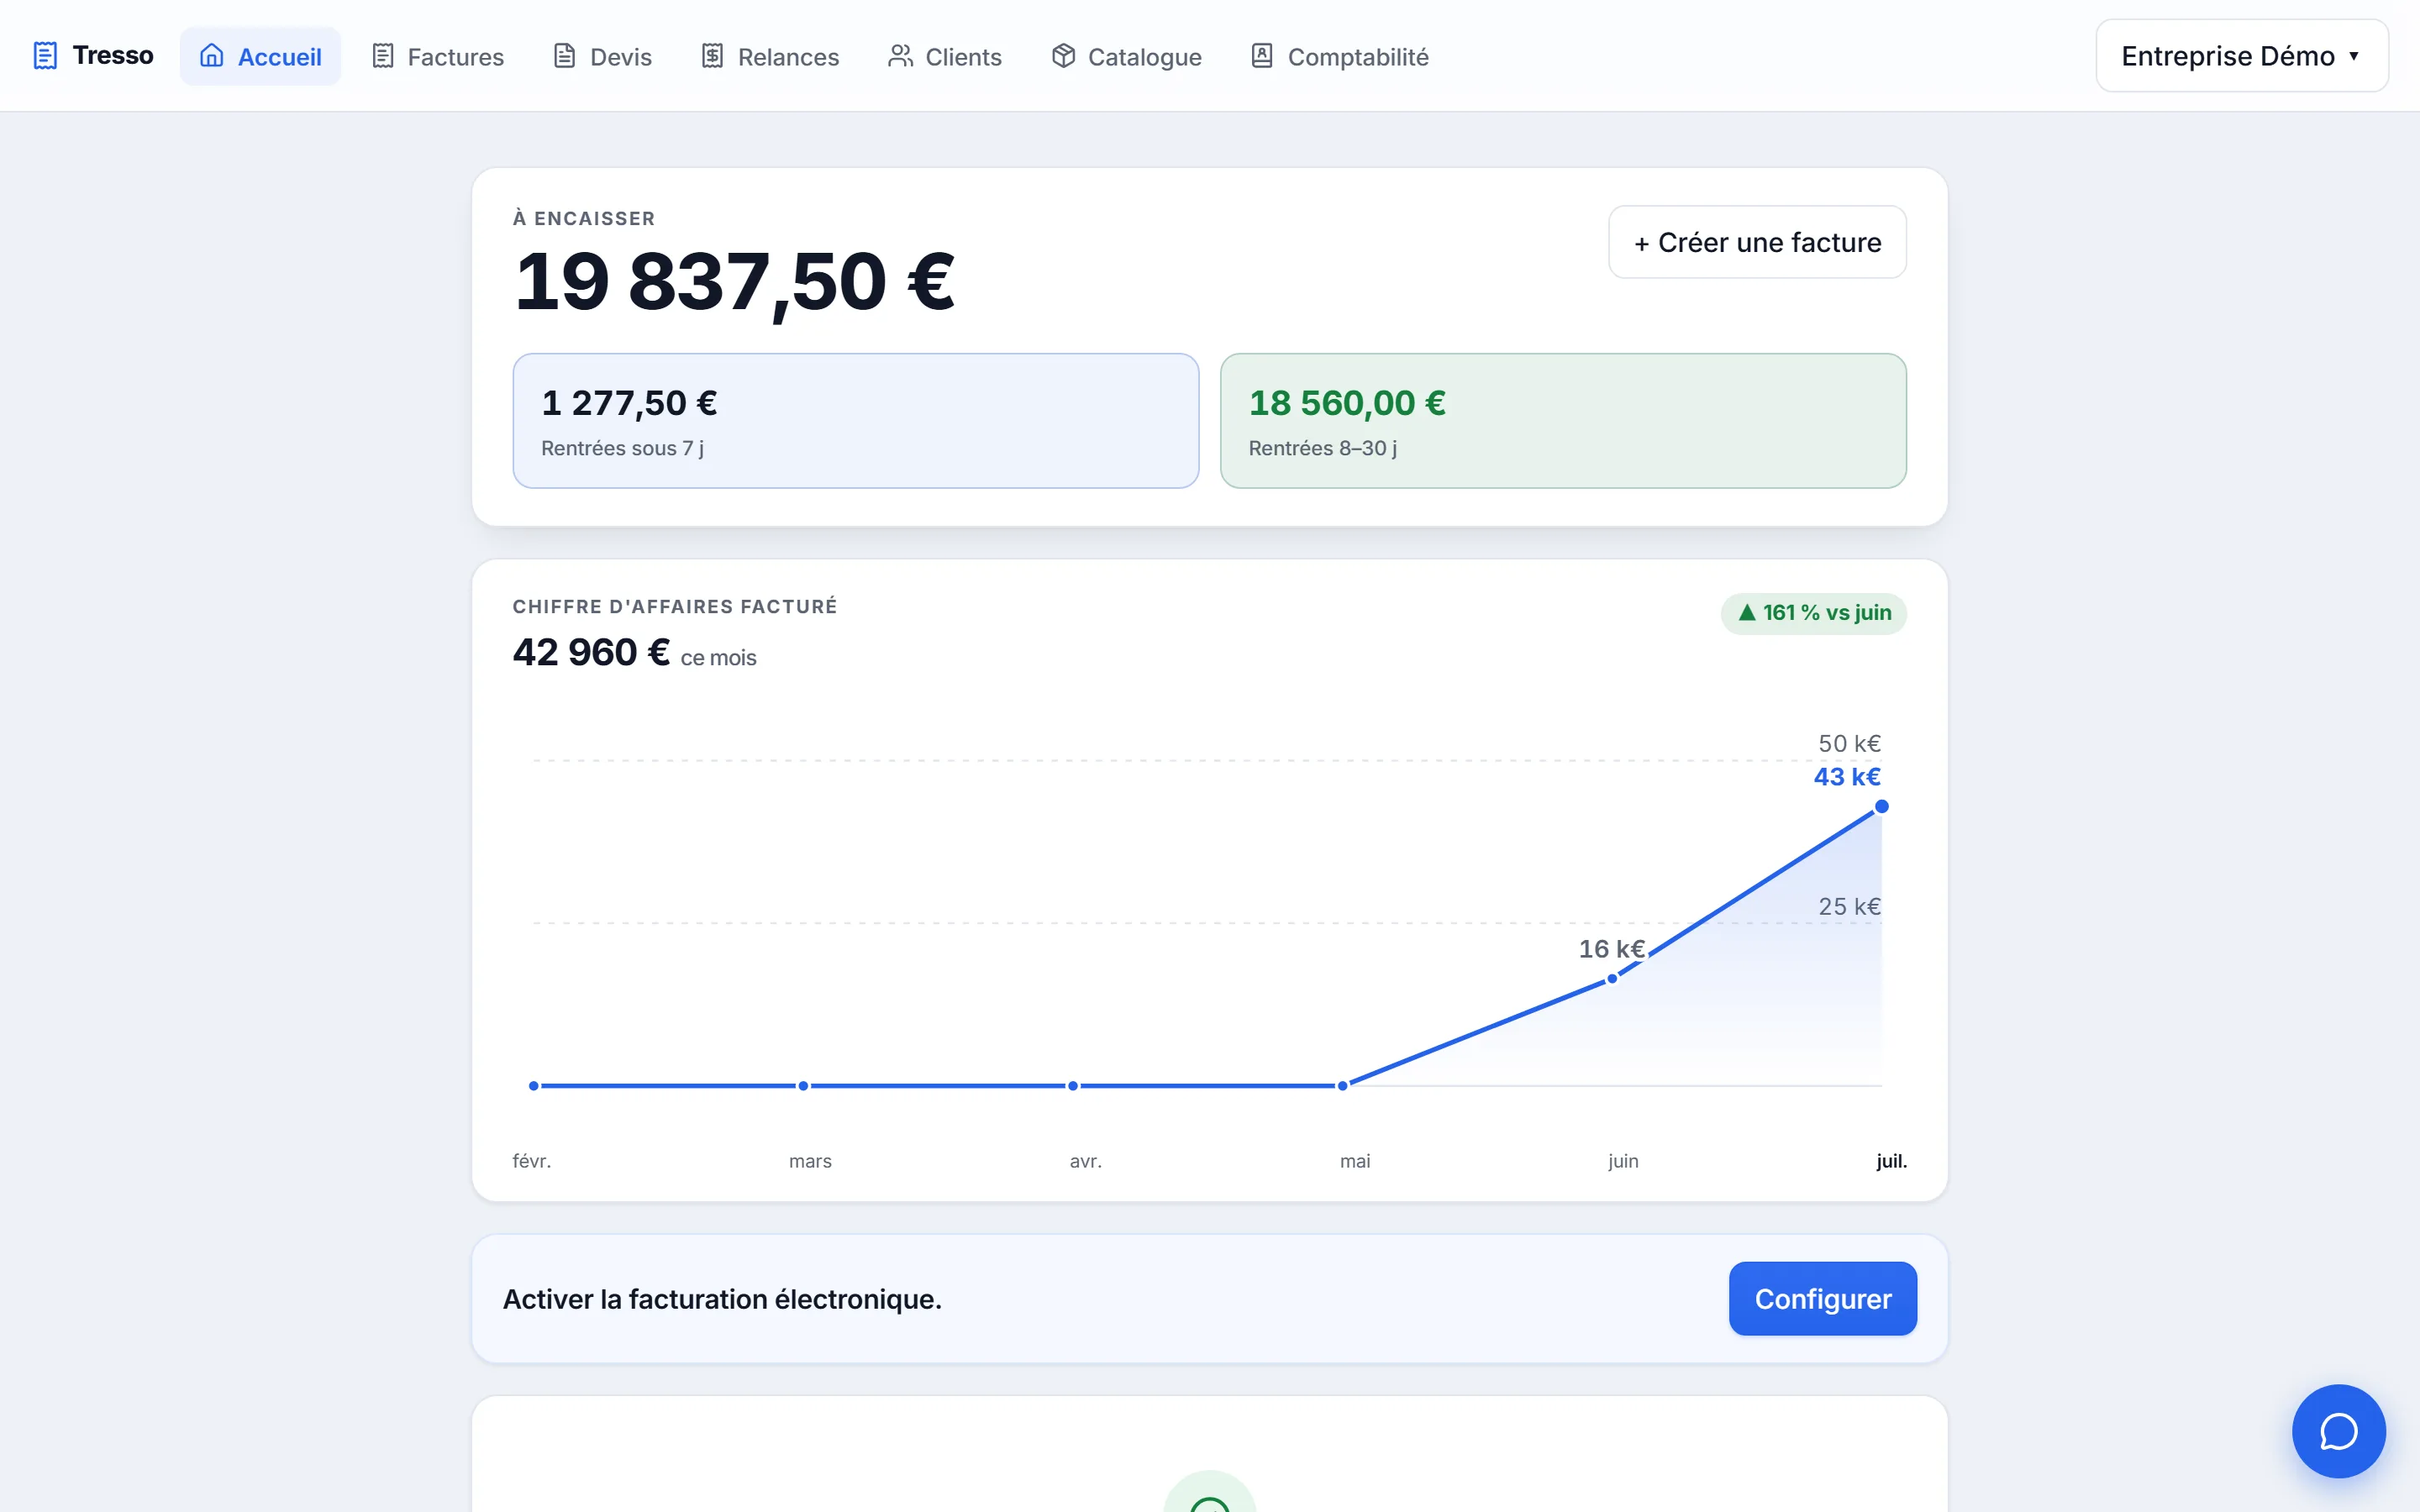This screenshot has height=1512, width=2420.
Task: Click the Configurer button
Action: [1822, 1298]
